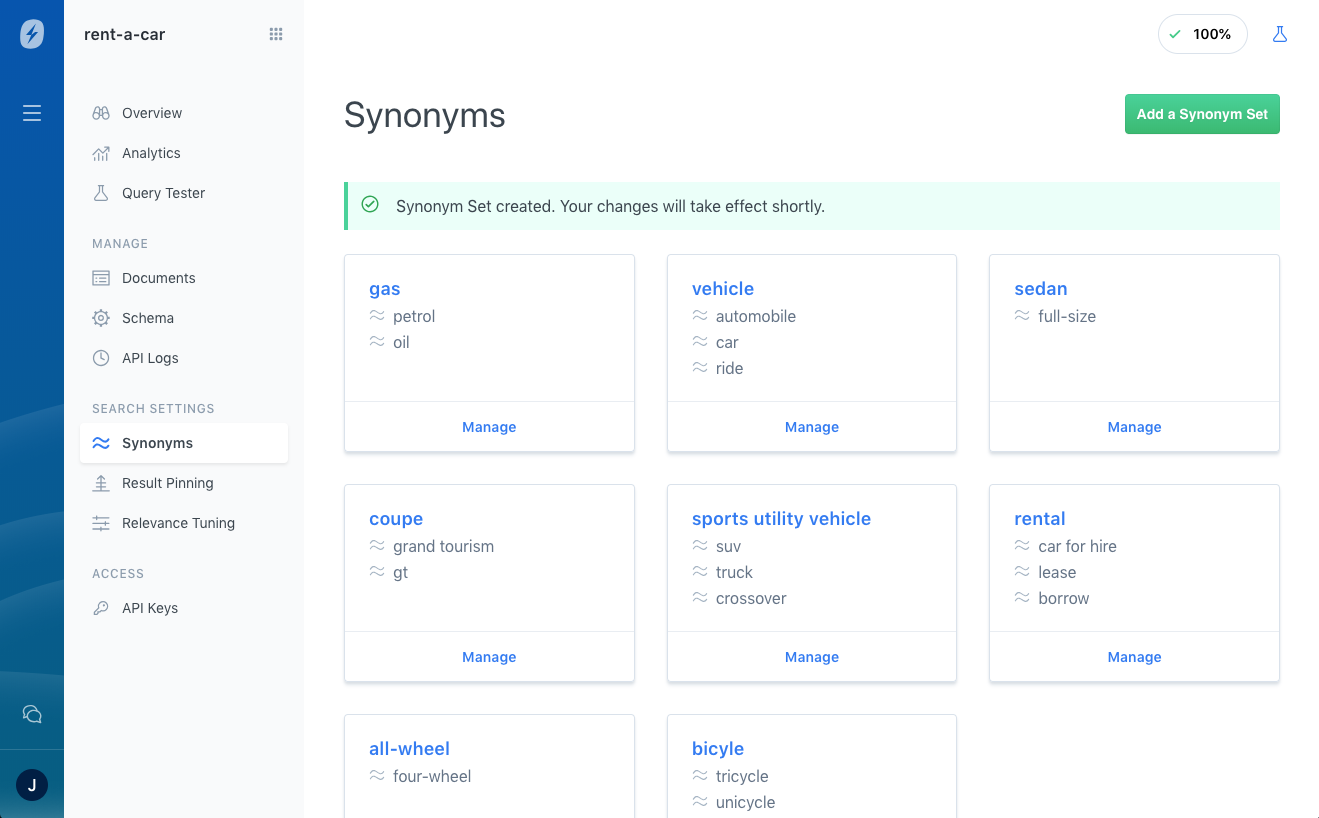The height and width of the screenshot is (818, 1319).
Task: Click the lightning bolt logo icon
Action: pyautogui.click(x=32, y=34)
